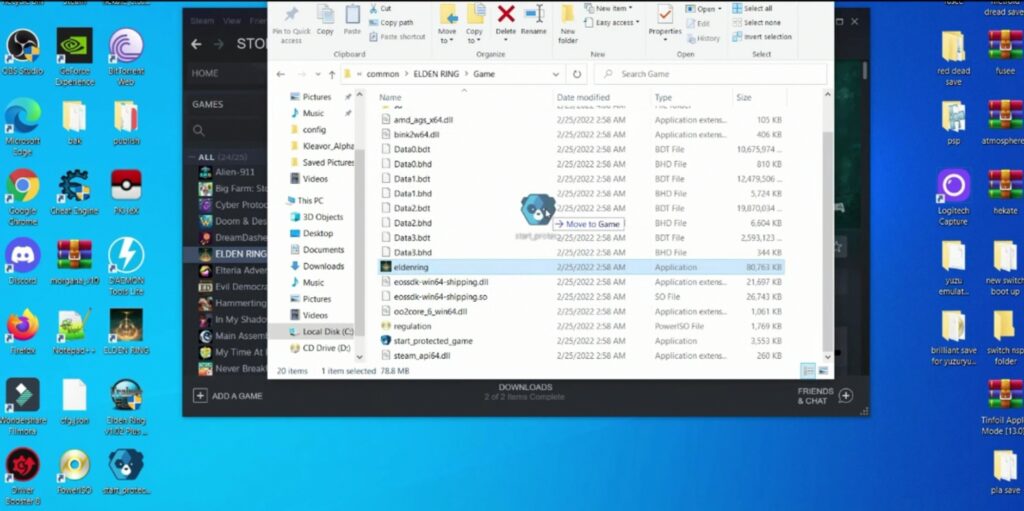Click the Explorer refresh button

tap(577, 74)
